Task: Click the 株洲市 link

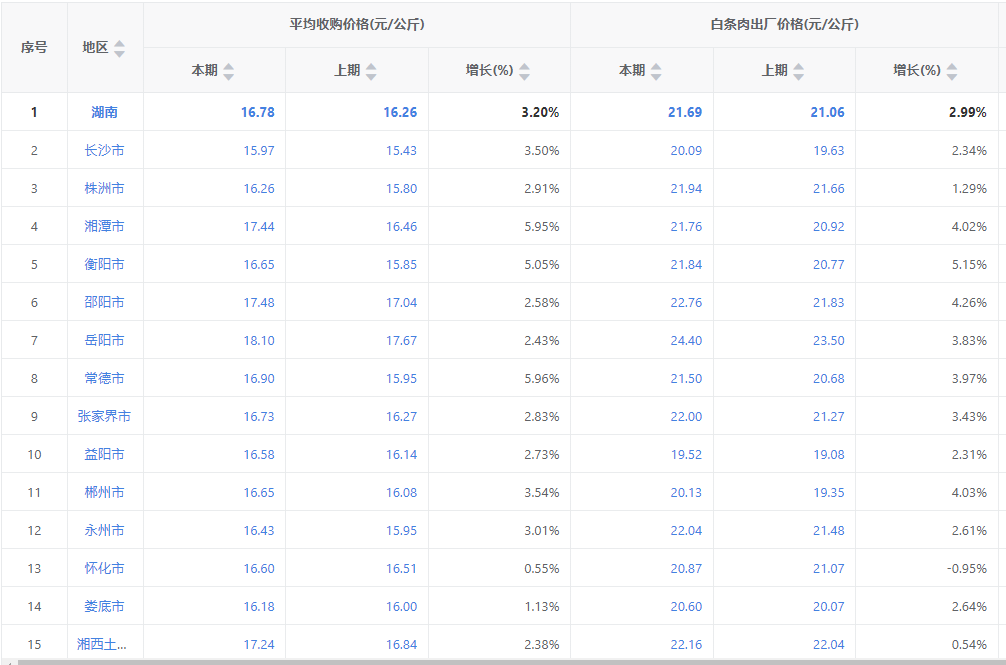Action: pyautogui.click(x=104, y=188)
